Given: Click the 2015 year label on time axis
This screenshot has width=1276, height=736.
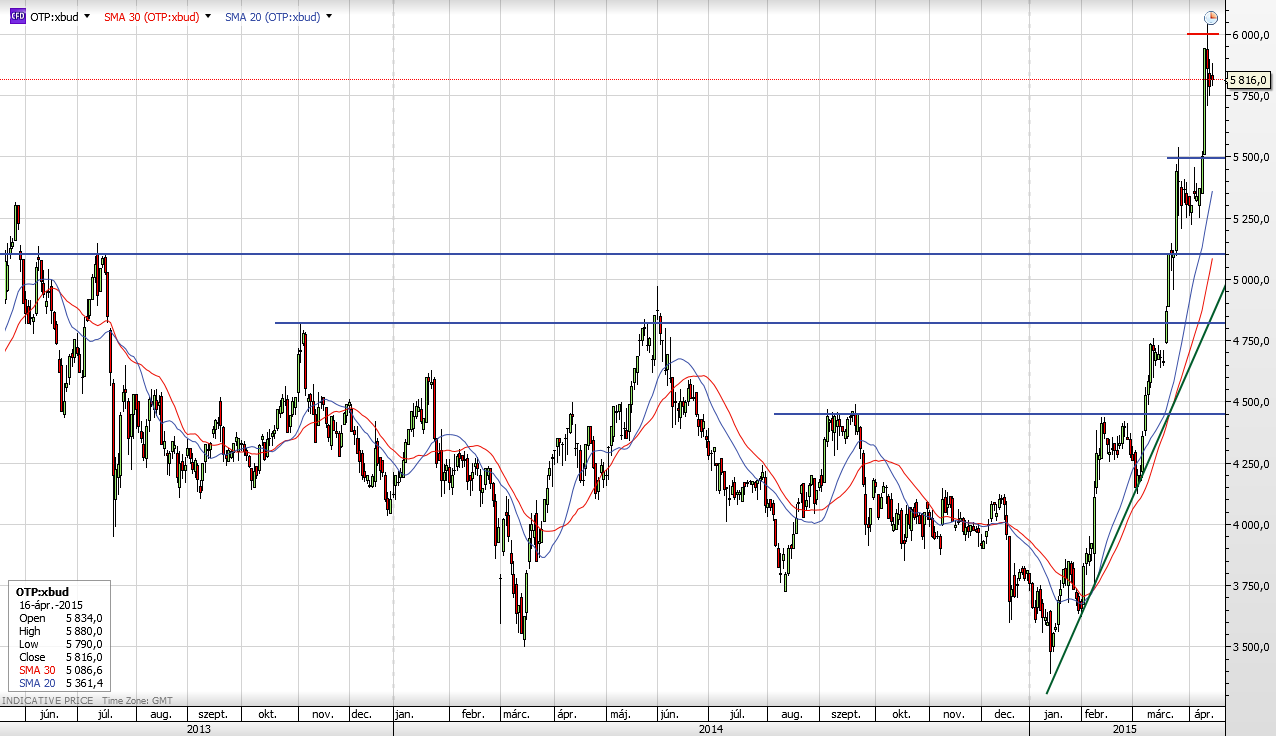Looking at the screenshot, I should [x=1127, y=729].
